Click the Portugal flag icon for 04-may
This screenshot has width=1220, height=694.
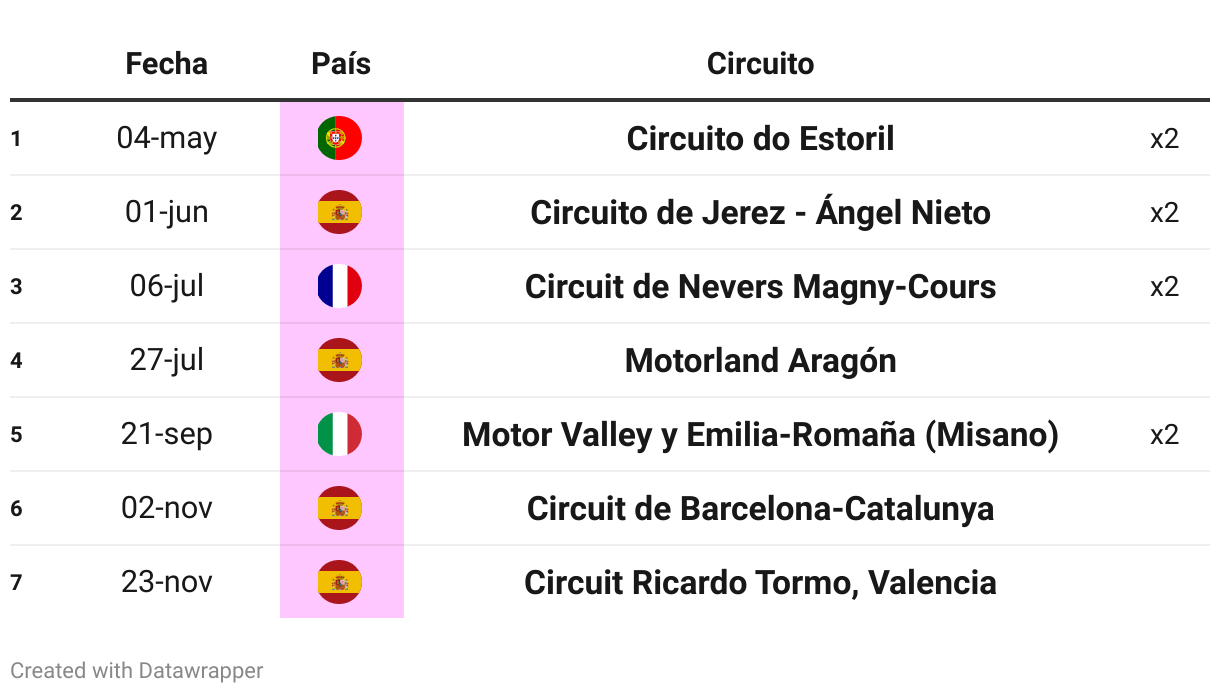[340, 138]
